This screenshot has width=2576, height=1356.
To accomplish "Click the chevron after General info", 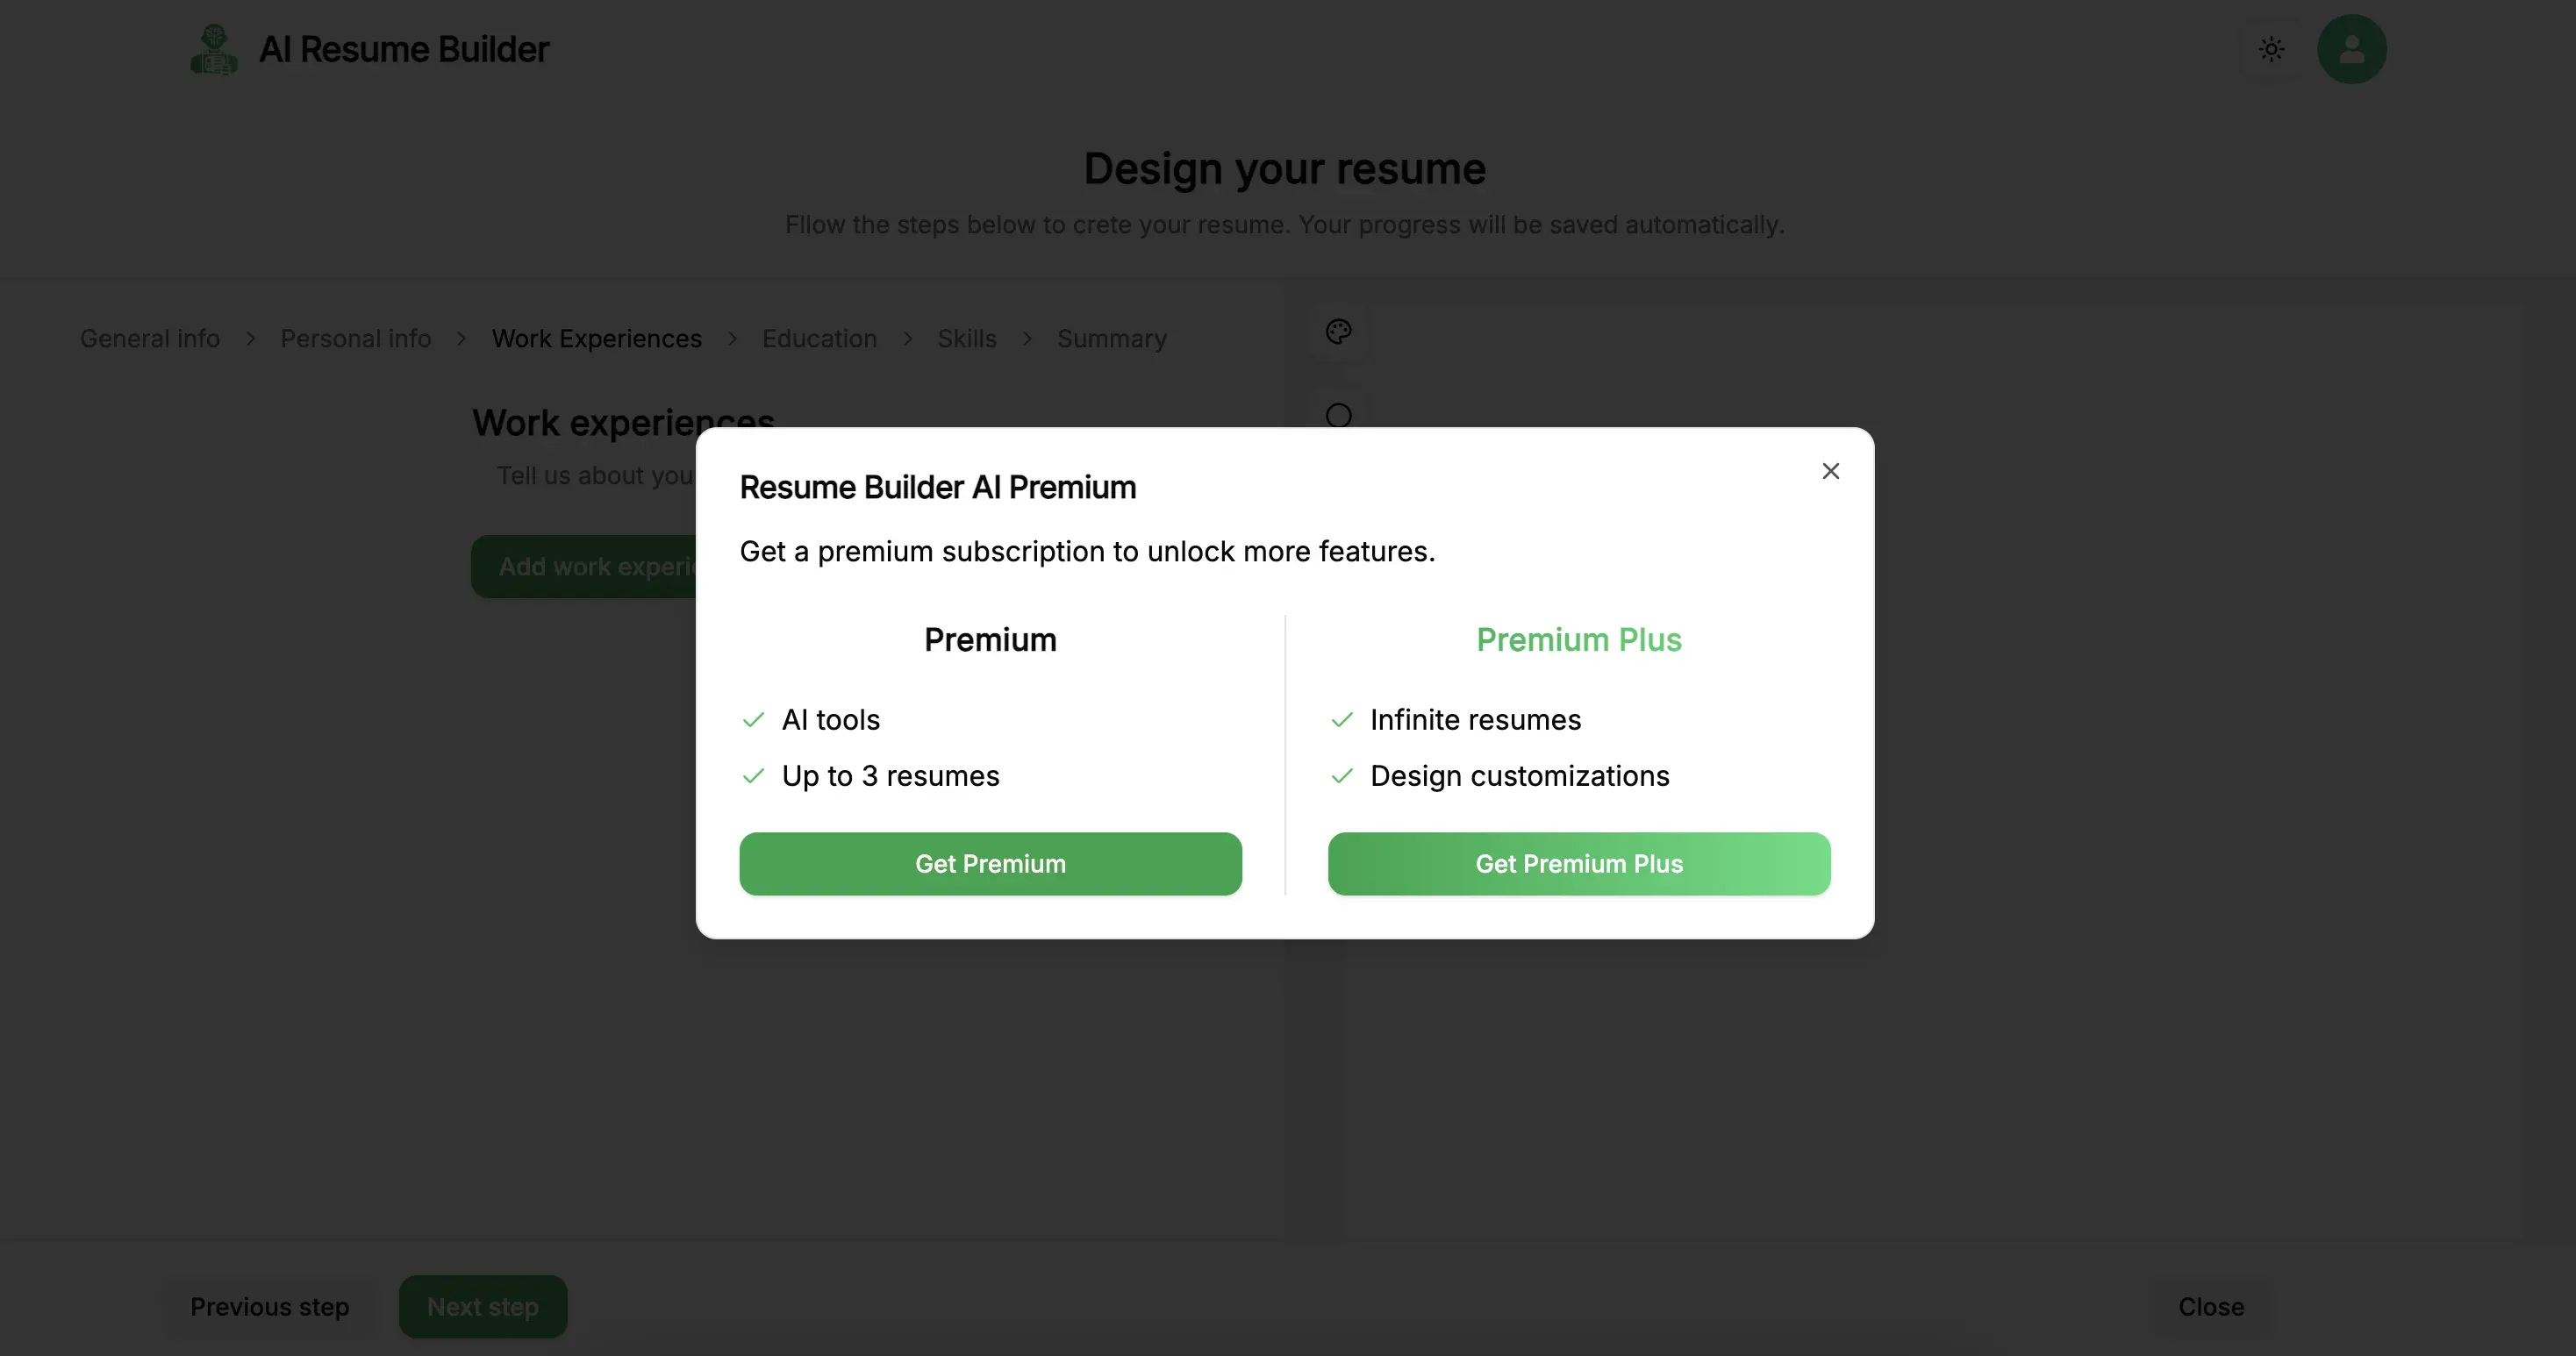I will [x=250, y=339].
